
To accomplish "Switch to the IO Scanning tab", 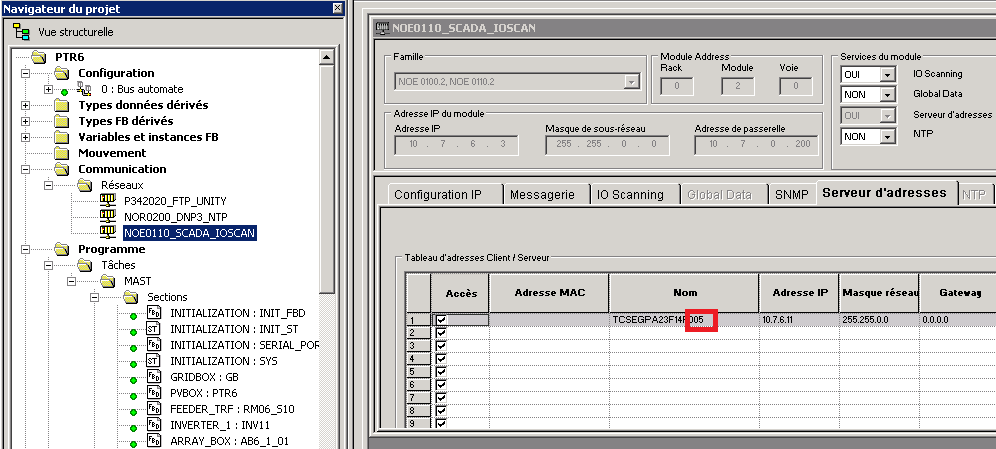I will [630, 195].
